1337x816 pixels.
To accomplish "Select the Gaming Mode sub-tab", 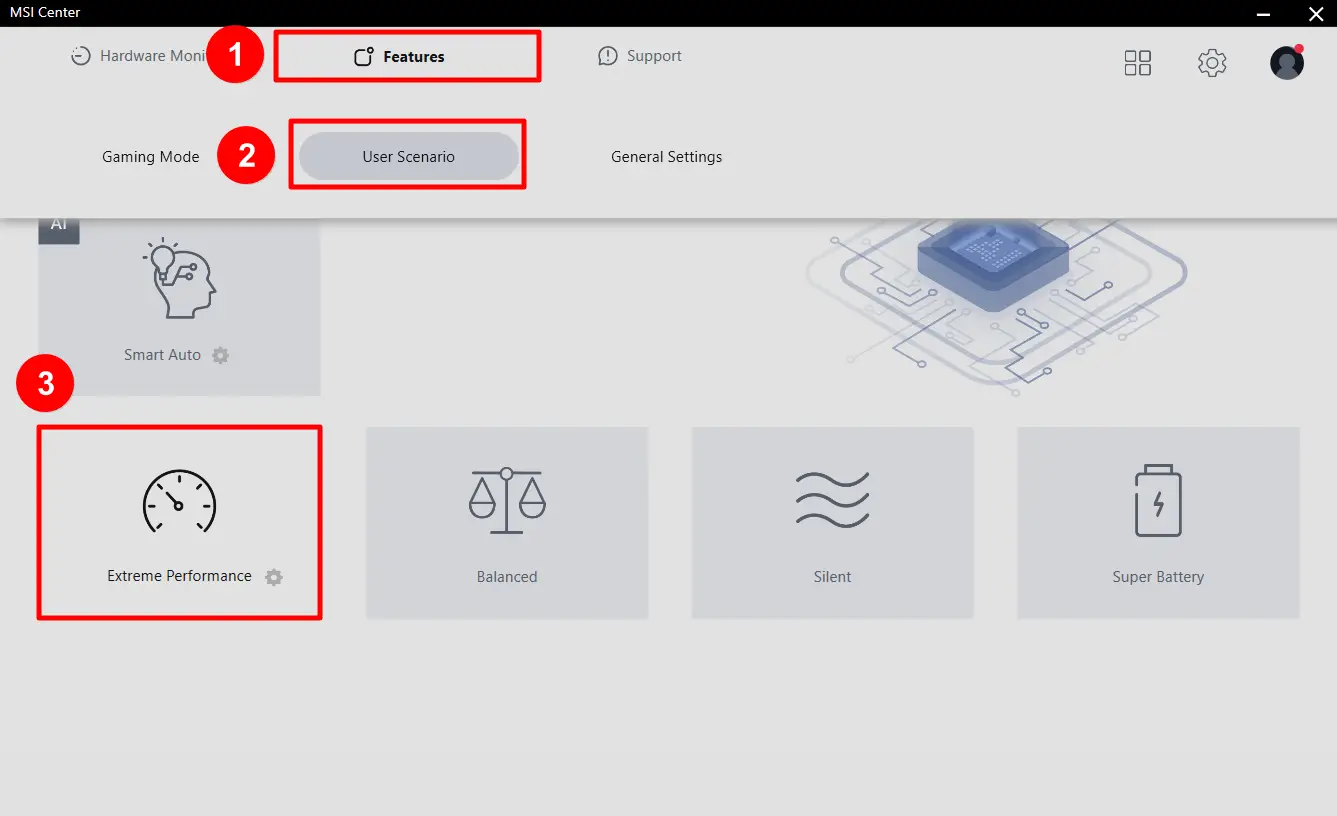I will coord(151,157).
